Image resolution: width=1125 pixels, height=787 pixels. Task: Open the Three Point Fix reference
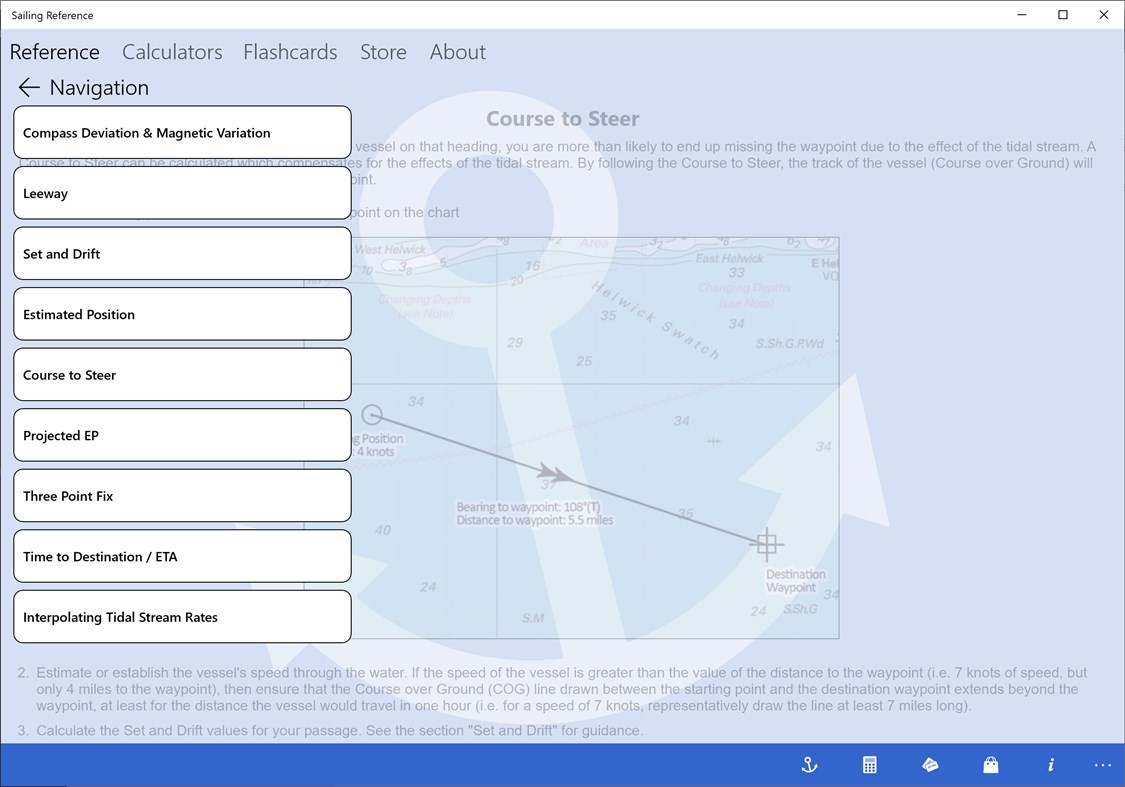pos(182,495)
